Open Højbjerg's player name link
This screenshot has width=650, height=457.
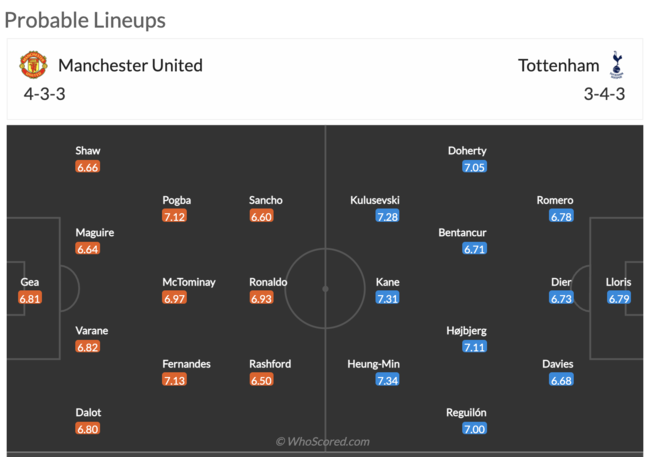coord(467,331)
